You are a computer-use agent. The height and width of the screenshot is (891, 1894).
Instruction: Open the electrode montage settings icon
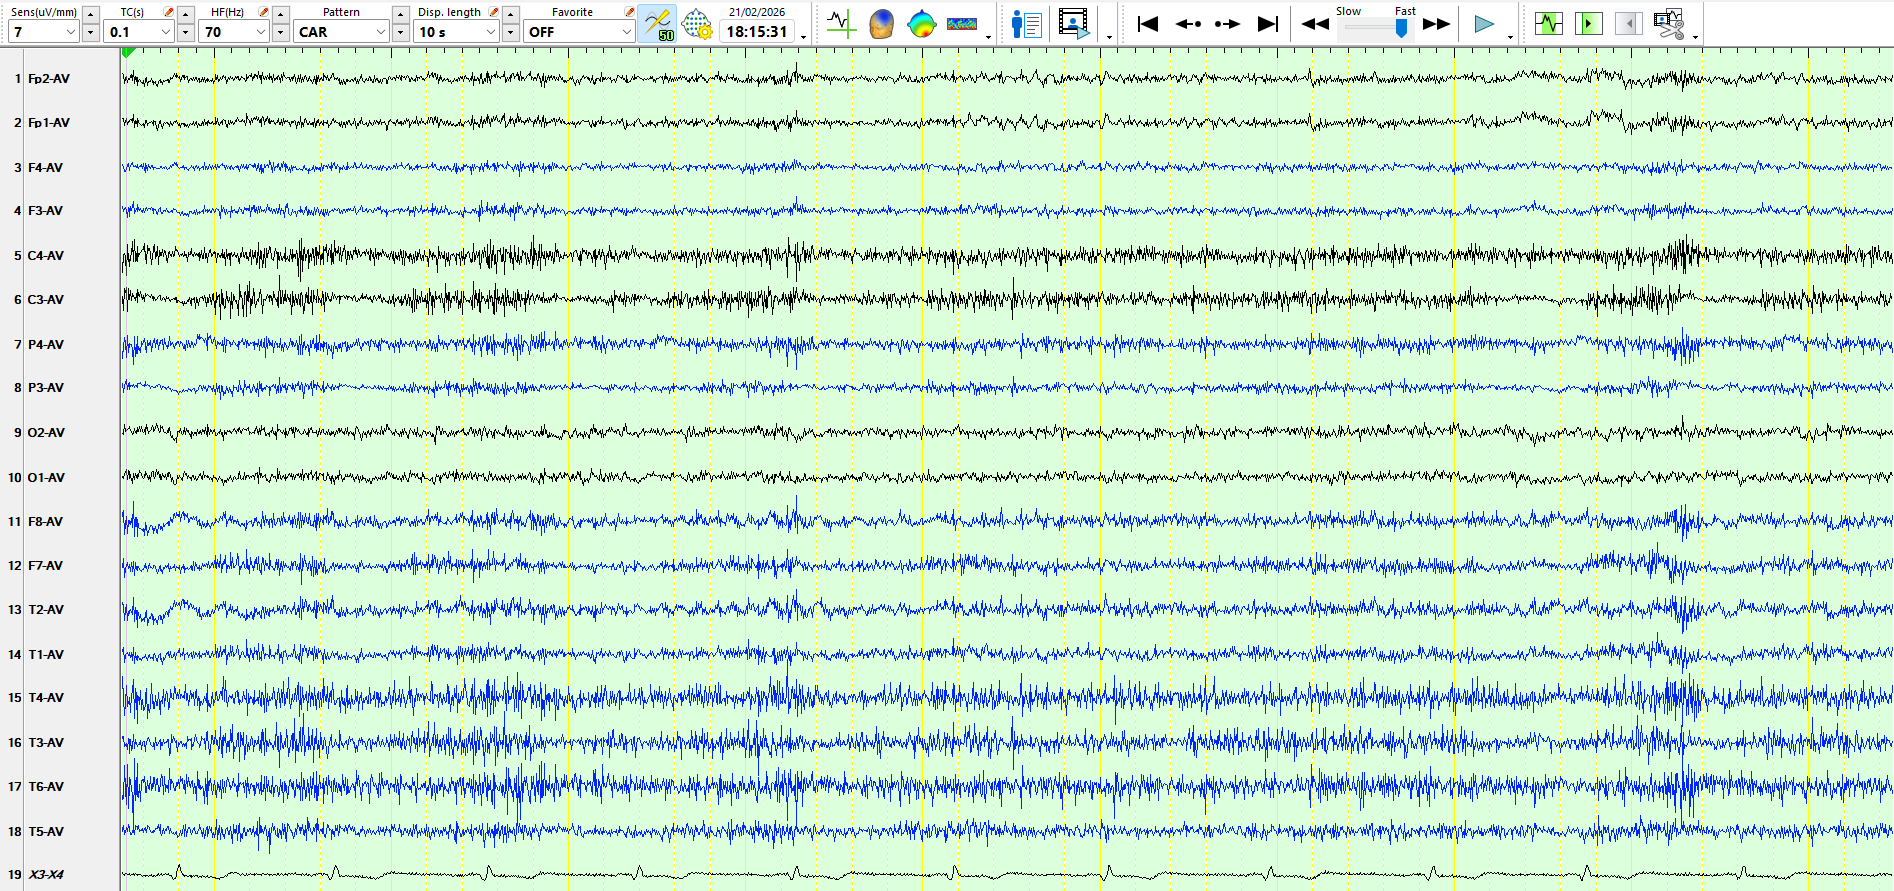click(x=697, y=23)
